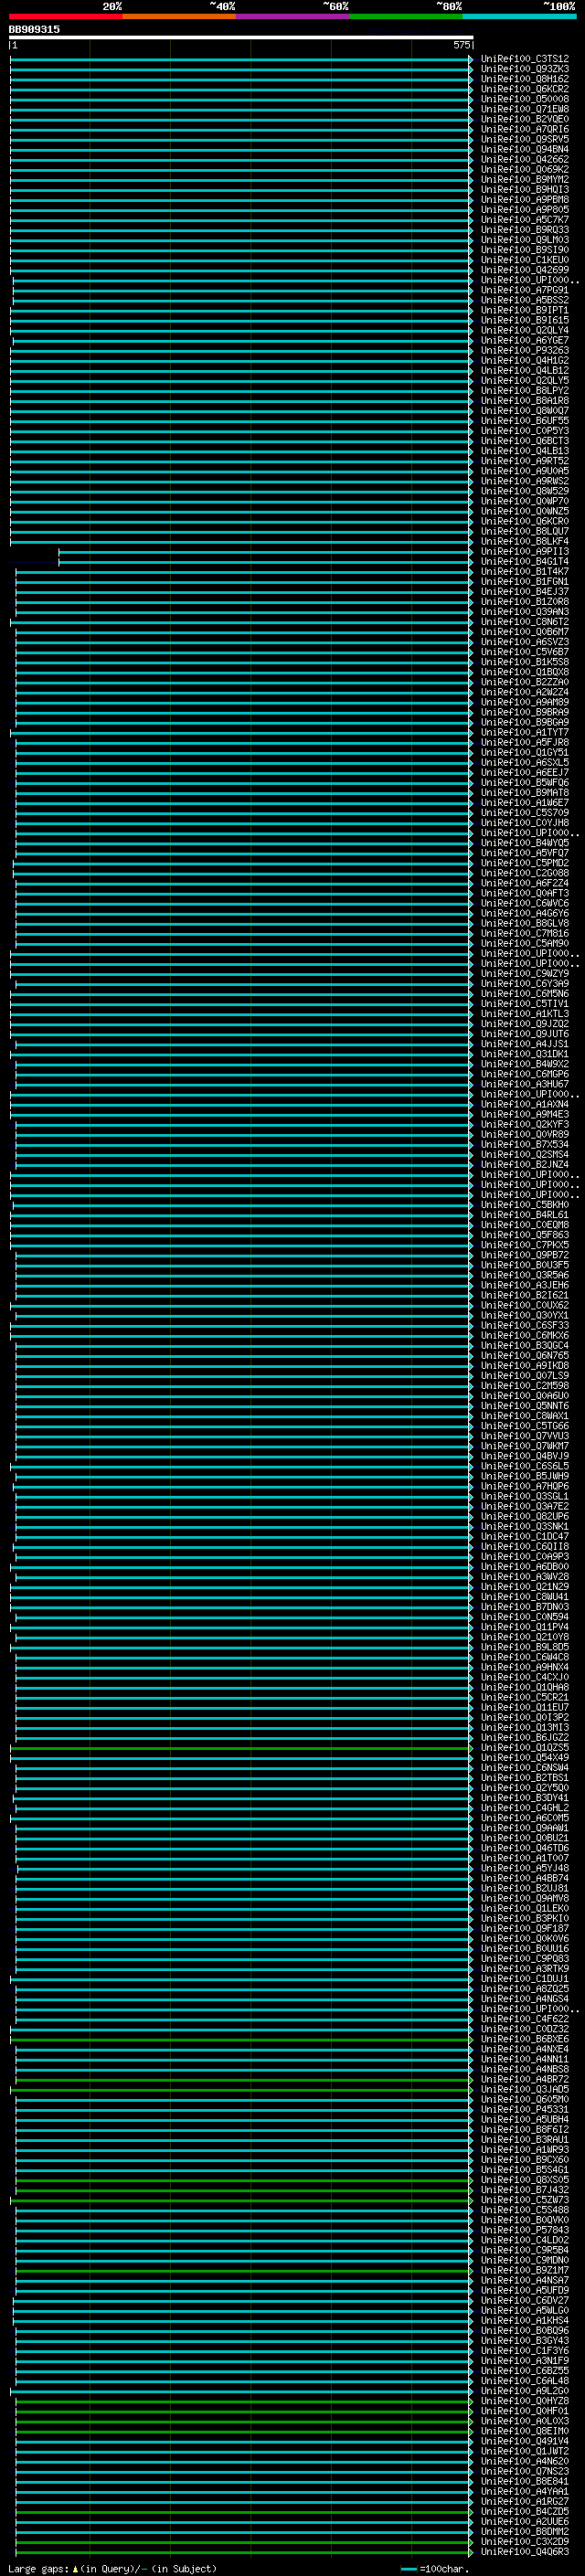The image size is (585, 2576).
Task: Select label UniRef100_Q1GY51
Action: tap(525, 753)
